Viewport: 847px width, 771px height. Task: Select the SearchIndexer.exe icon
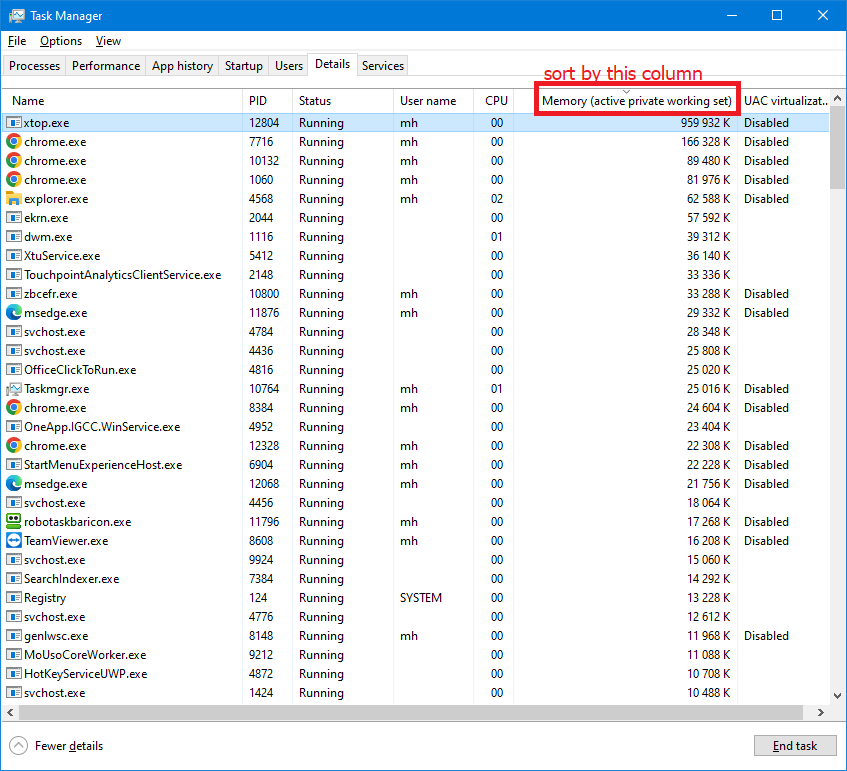click(14, 579)
